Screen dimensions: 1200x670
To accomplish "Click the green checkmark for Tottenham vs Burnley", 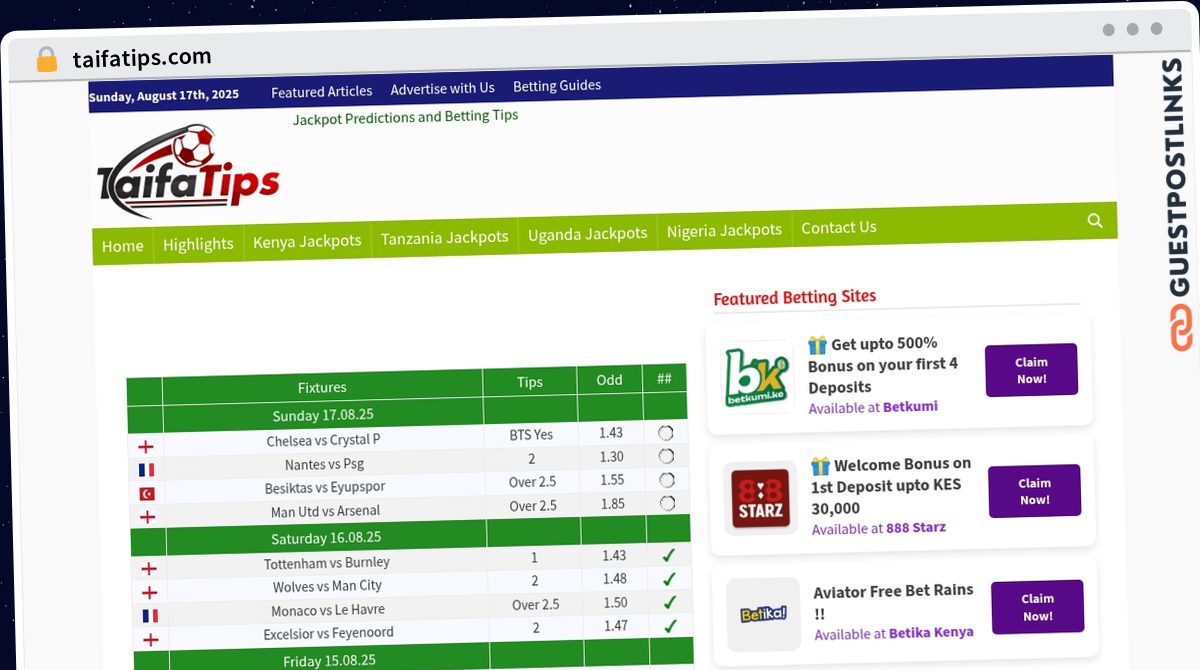I will (669, 555).
